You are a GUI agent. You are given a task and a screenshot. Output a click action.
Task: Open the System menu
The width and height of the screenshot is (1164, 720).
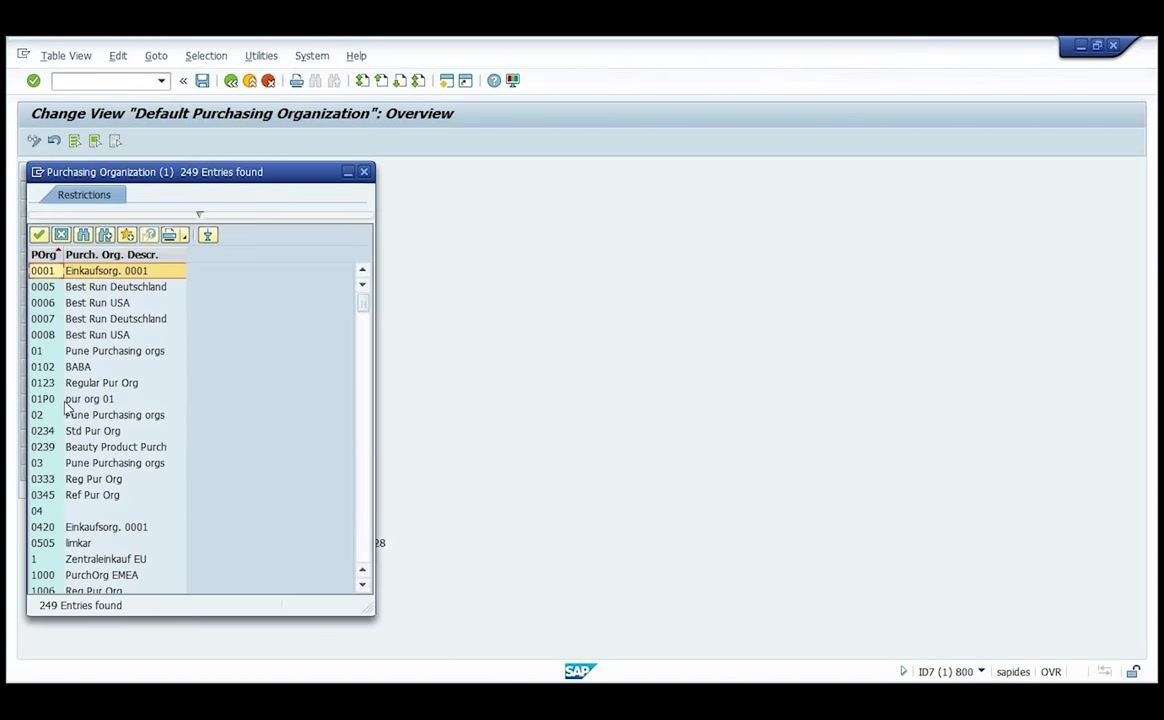[312, 56]
